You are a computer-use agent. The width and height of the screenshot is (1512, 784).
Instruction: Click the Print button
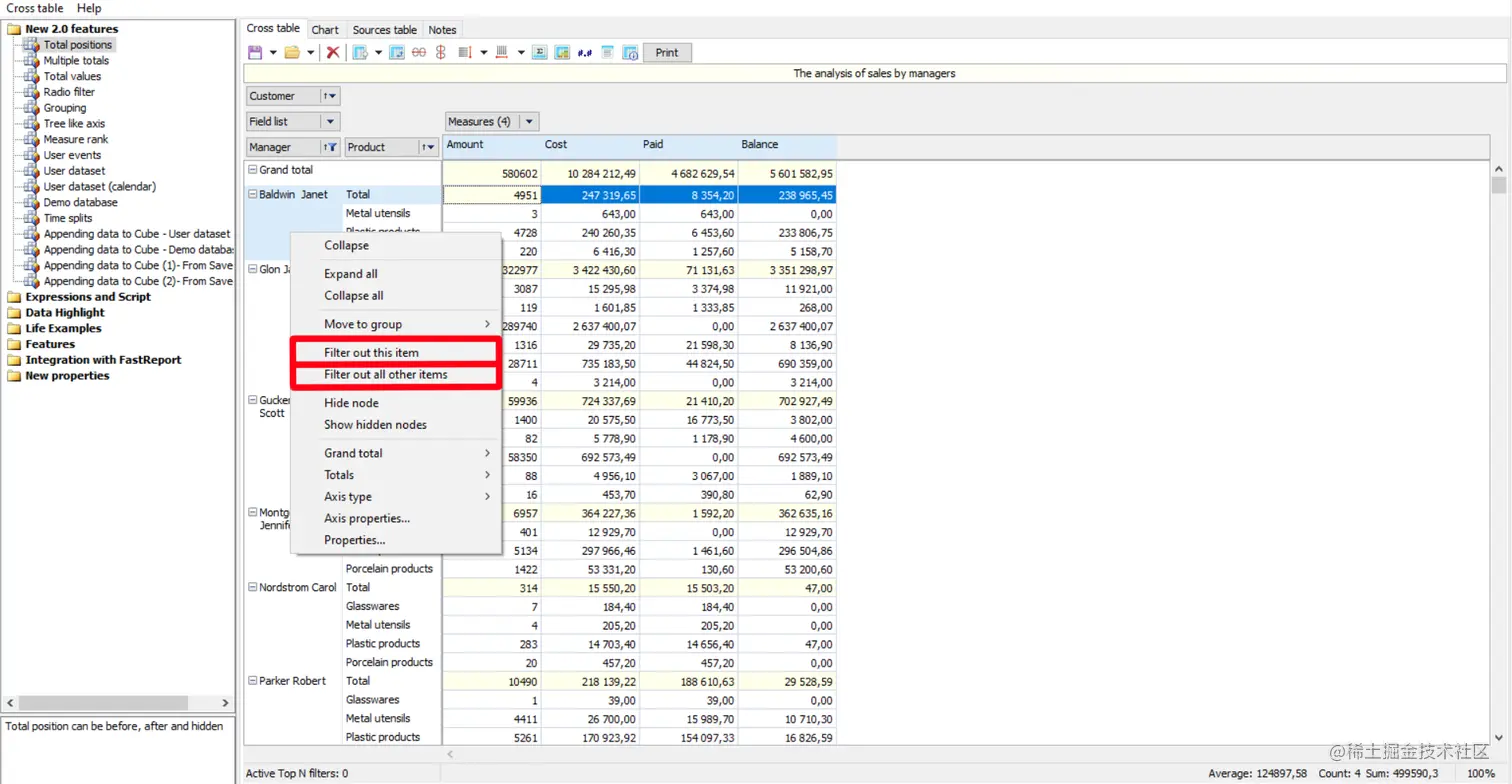[x=667, y=53]
